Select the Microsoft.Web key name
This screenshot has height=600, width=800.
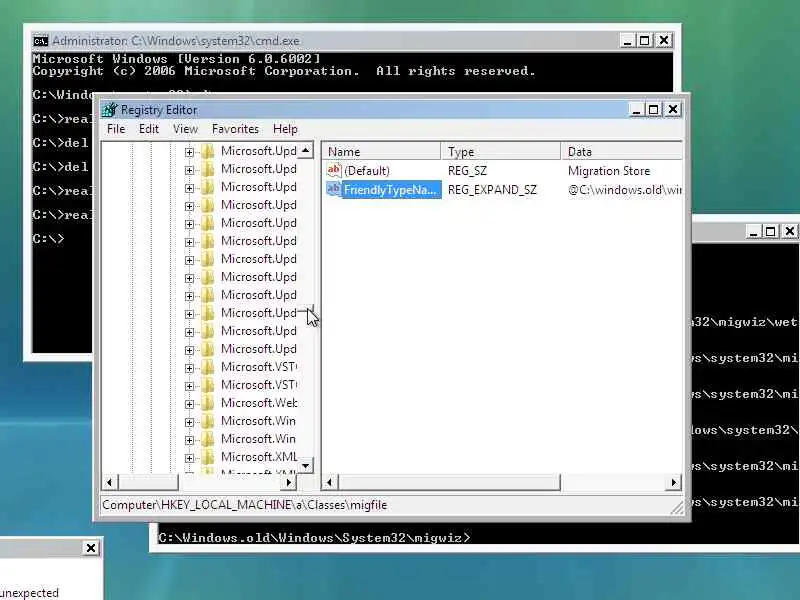tap(259, 403)
